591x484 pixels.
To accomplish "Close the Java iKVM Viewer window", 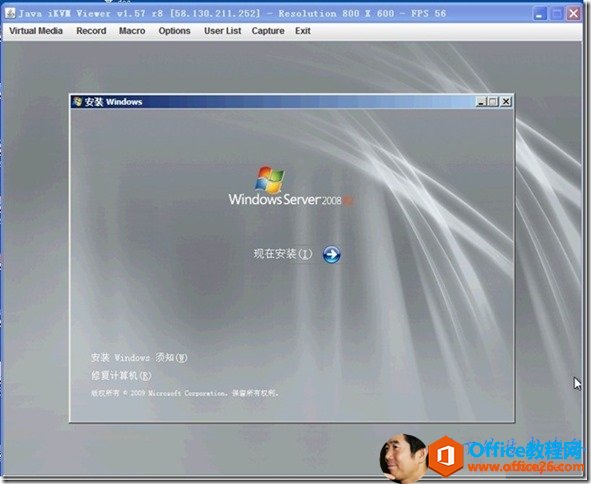I will [x=574, y=14].
